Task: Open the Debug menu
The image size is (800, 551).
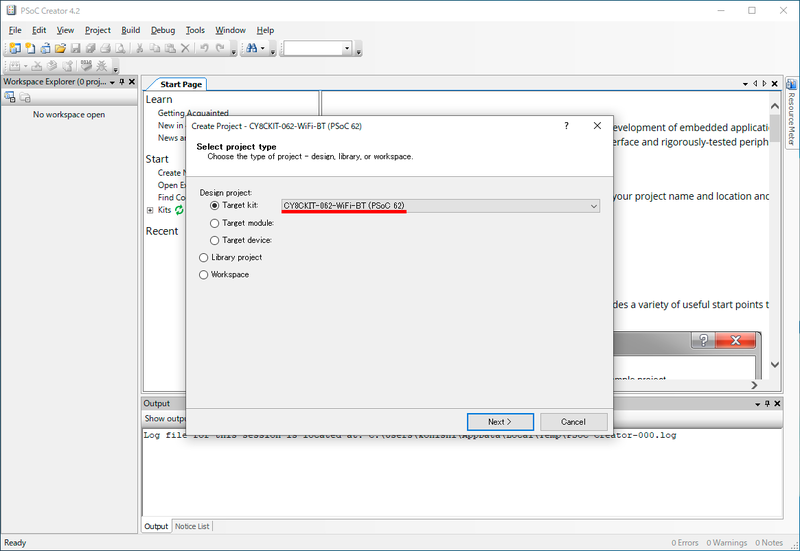Action: tap(163, 30)
